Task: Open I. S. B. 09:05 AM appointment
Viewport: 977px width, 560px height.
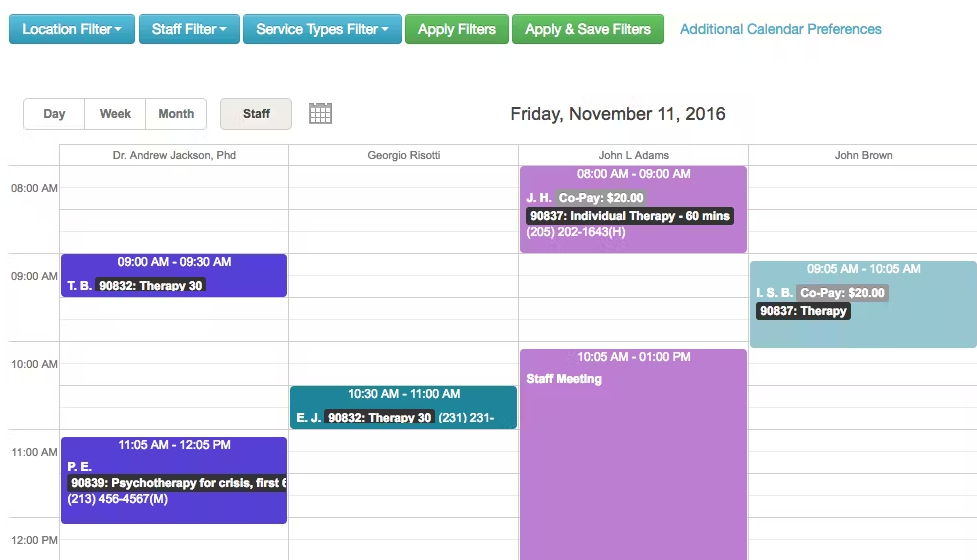Action: [863, 304]
